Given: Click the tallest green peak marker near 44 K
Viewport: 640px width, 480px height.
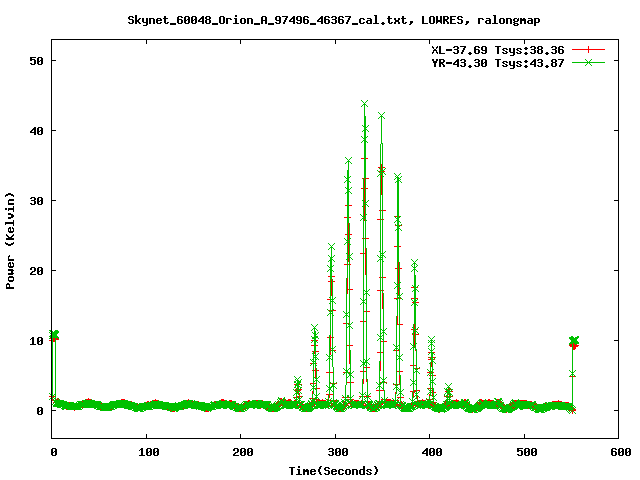Looking at the screenshot, I should [x=364, y=104].
